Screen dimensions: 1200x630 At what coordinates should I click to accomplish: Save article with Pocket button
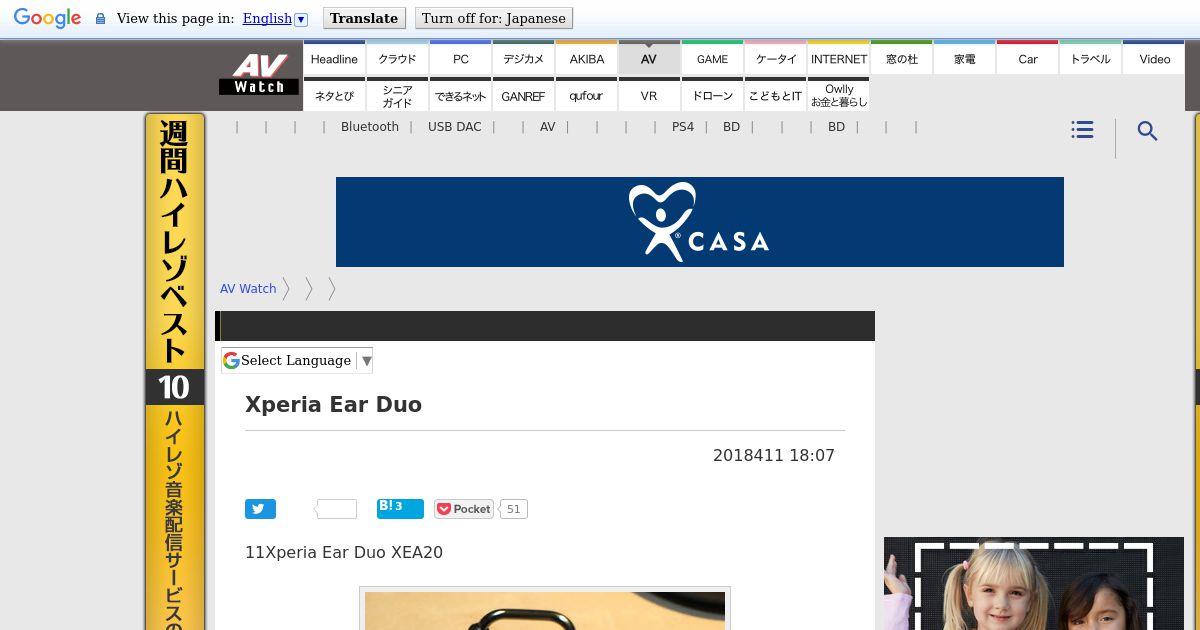[464, 509]
